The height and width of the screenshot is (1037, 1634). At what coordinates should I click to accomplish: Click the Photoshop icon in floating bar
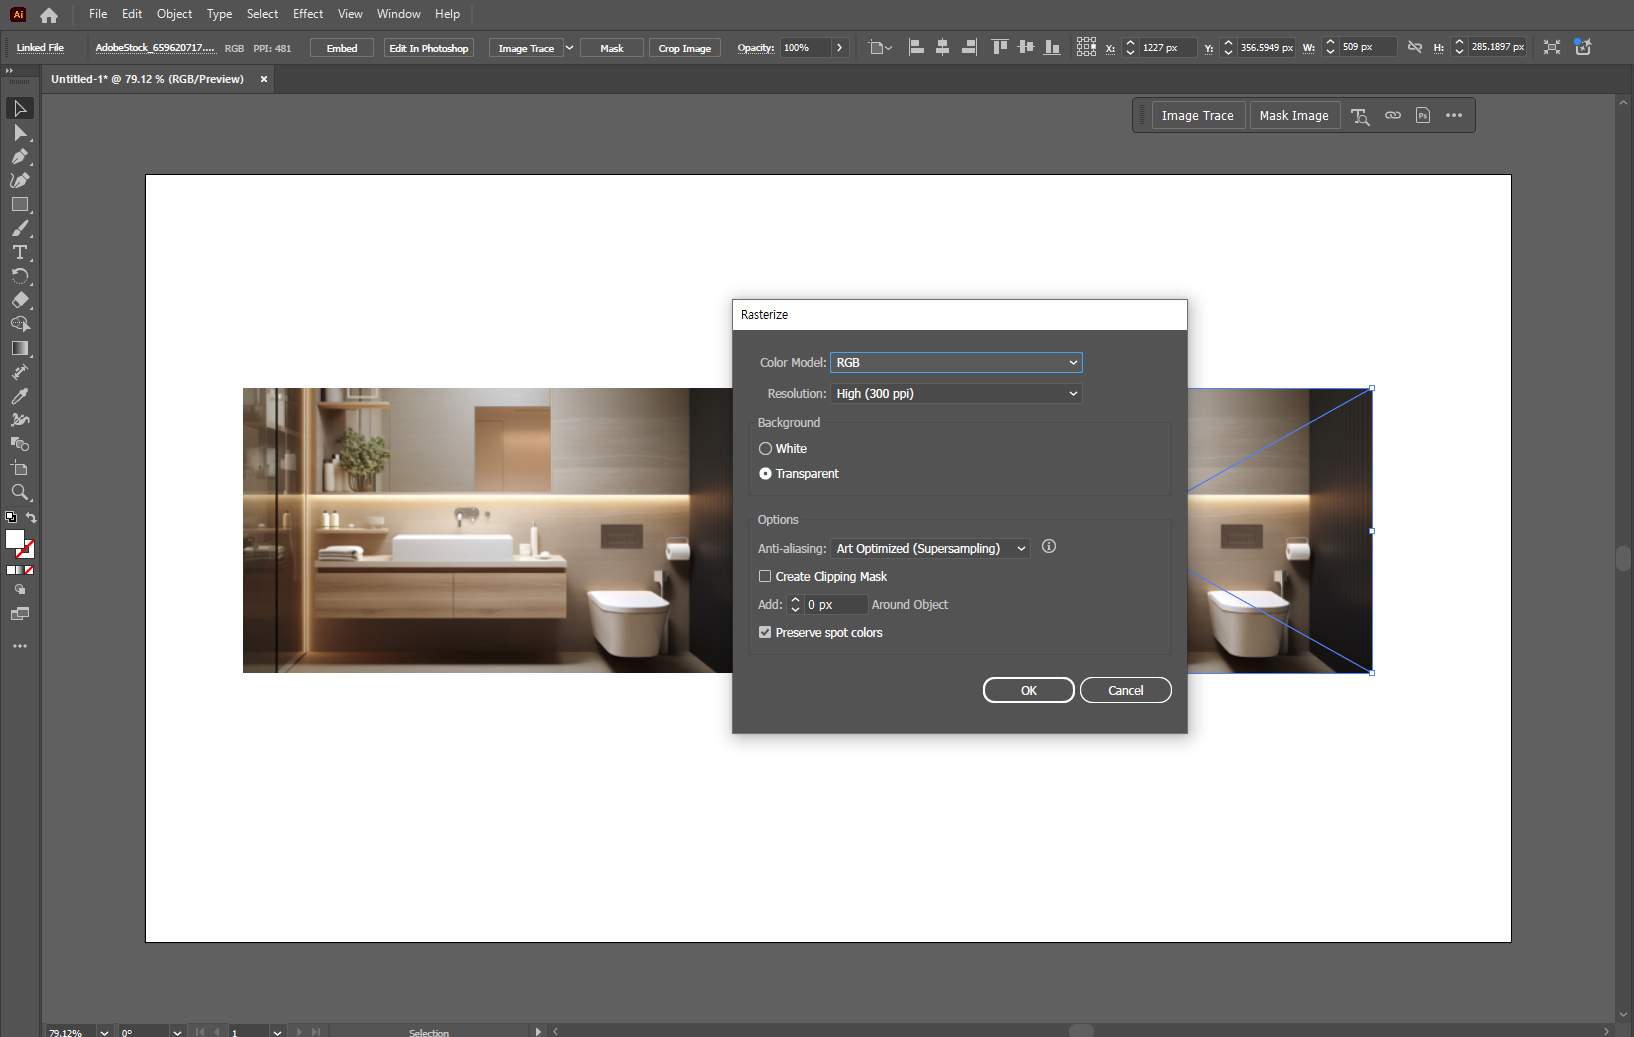click(x=1423, y=116)
